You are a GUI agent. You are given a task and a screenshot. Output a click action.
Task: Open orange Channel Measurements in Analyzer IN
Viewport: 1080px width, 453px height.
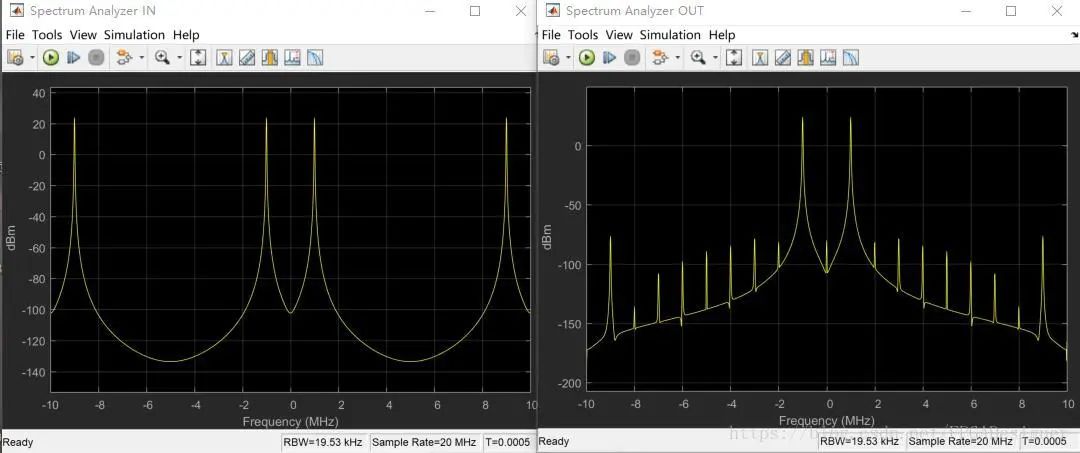point(269,58)
